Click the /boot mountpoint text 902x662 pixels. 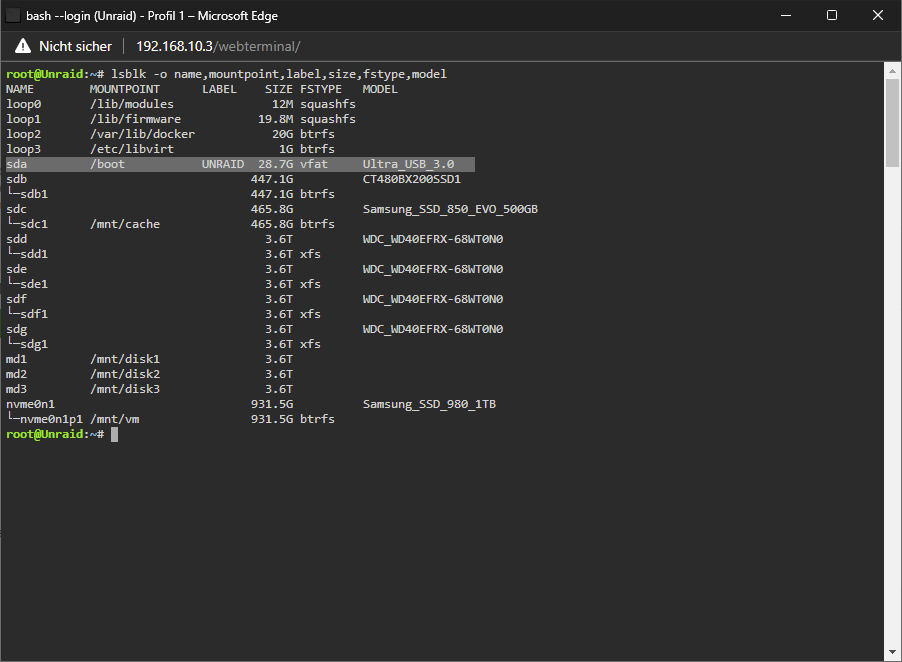point(107,164)
